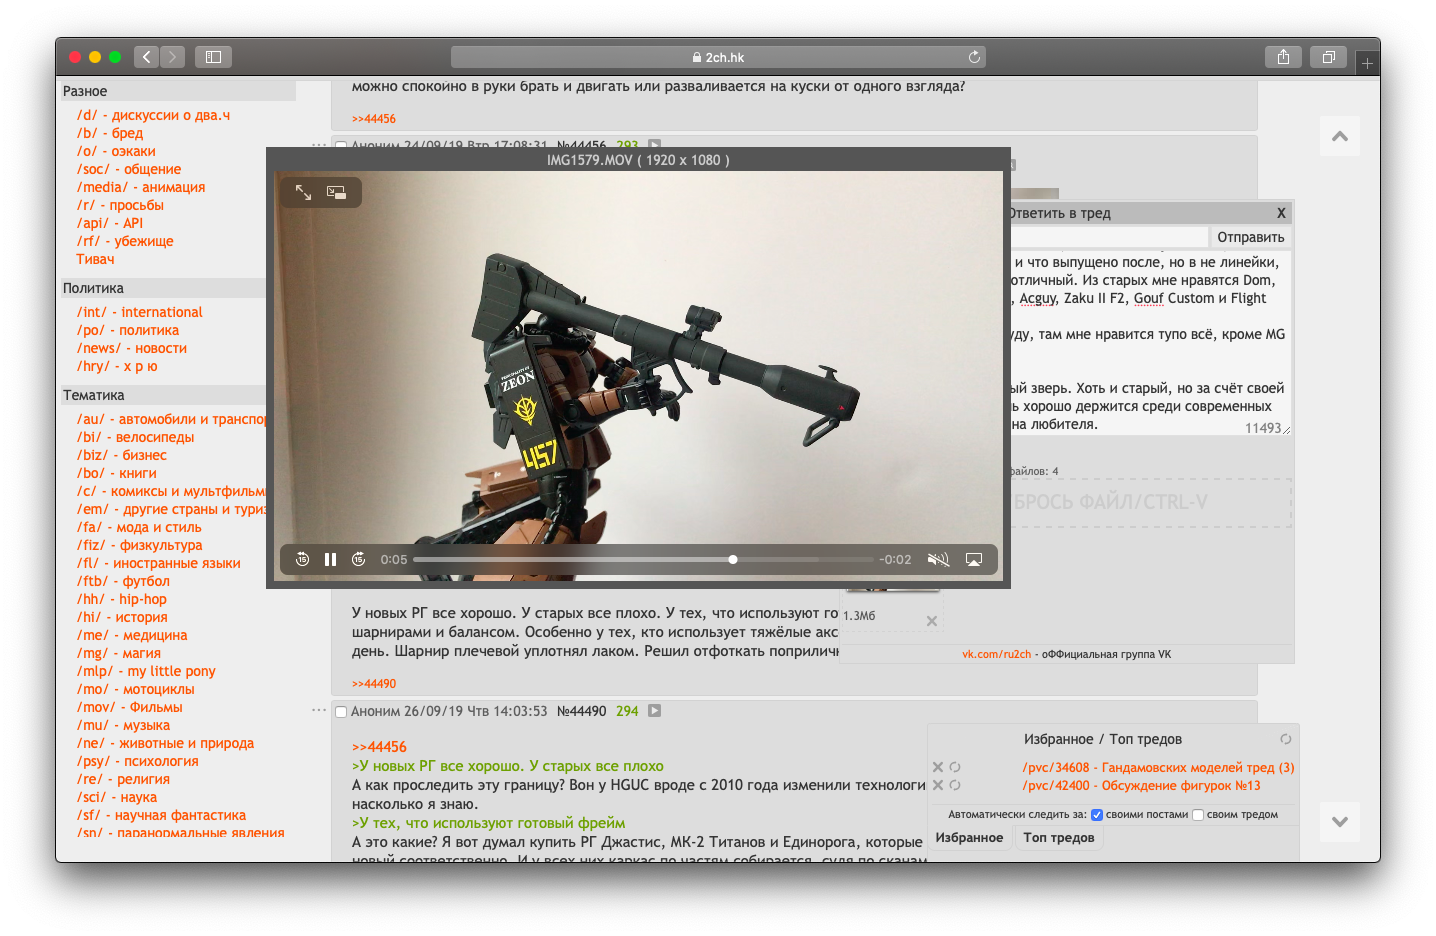This screenshot has height=936, width=1436.
Task: Click the arrow icon after post number 294
Action: 654,711
